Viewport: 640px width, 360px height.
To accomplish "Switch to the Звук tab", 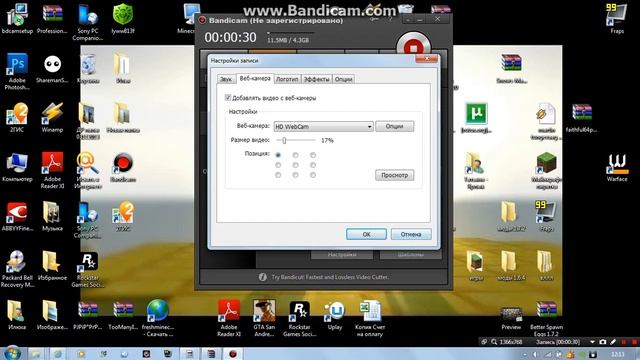I will [226, 79].
